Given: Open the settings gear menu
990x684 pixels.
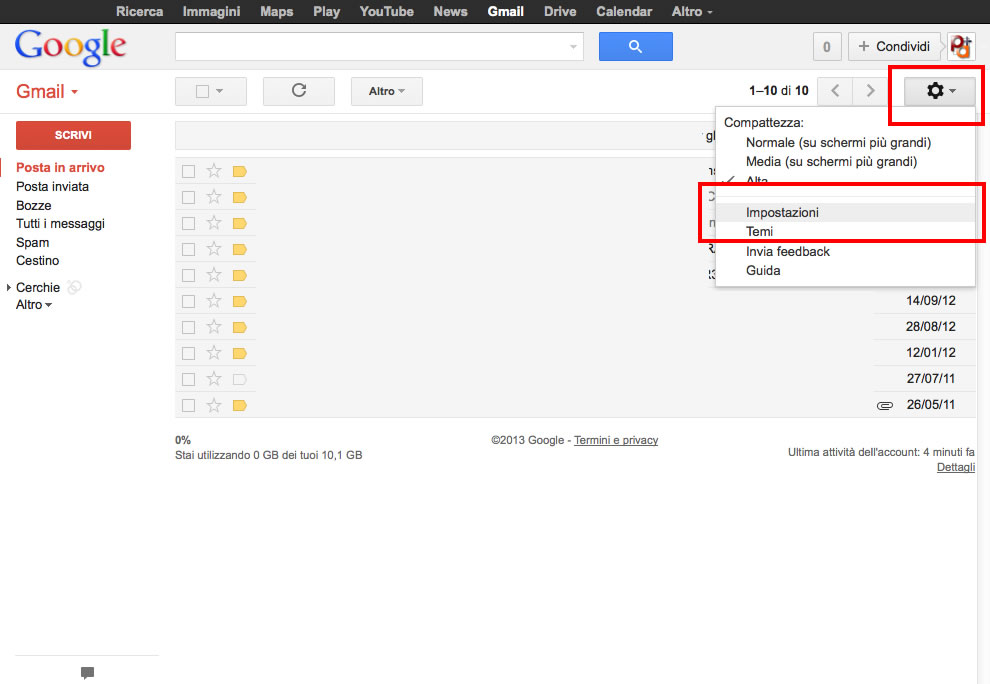Looking at the screenshot, I should coord(939,91).
